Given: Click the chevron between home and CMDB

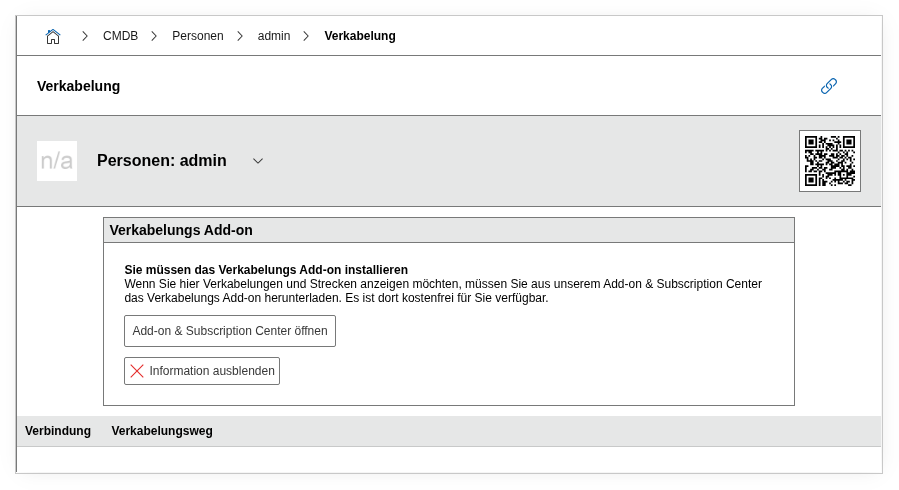Looking at the screenshot, I should tap(85, 36).
